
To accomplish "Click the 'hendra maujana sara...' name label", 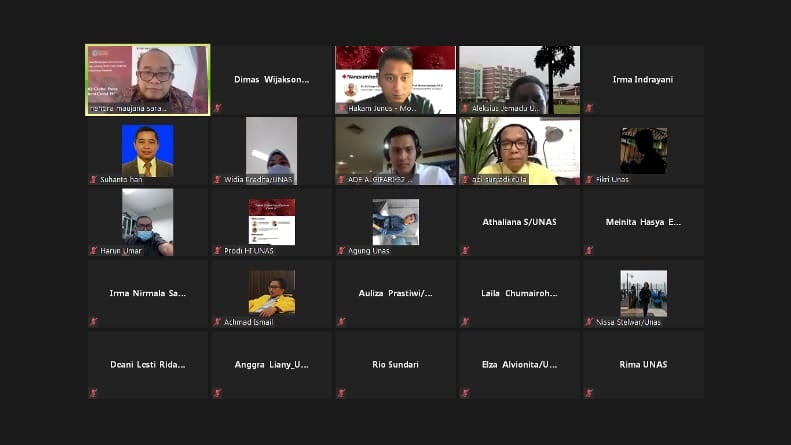I will point(129,108).
